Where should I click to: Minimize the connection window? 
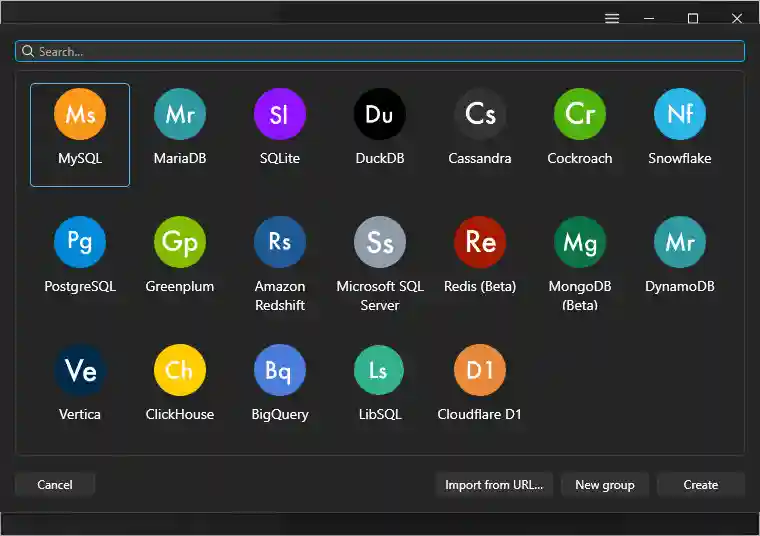click(x=649, y=18)
